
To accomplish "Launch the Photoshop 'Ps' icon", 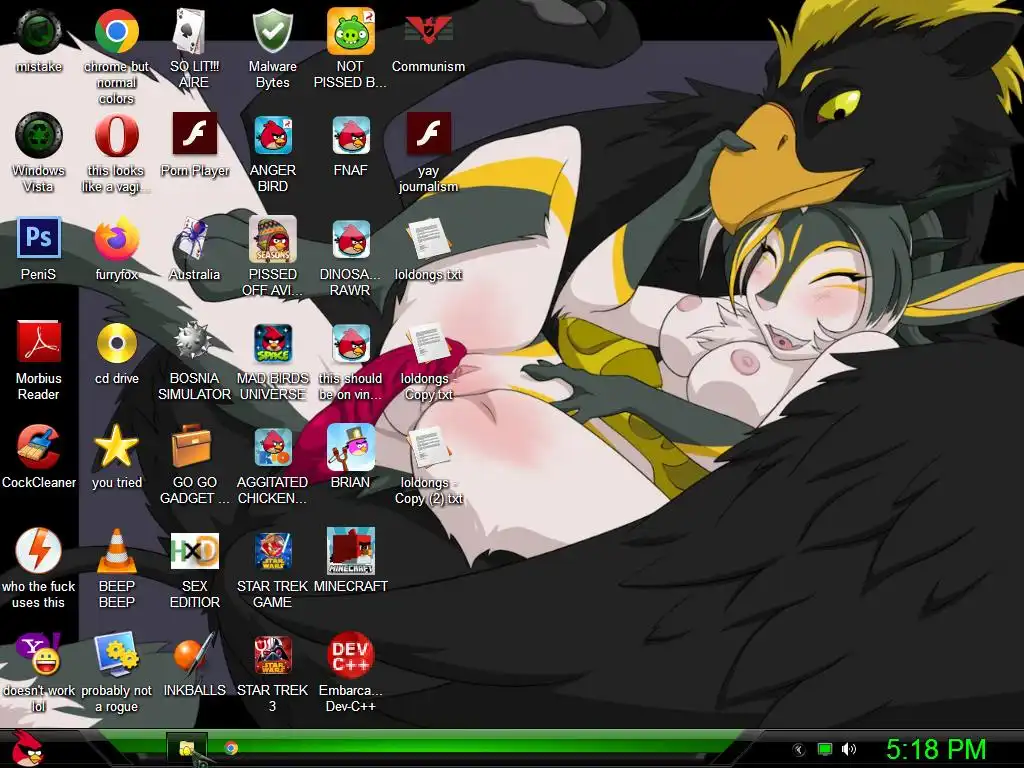I will (39, 239).
